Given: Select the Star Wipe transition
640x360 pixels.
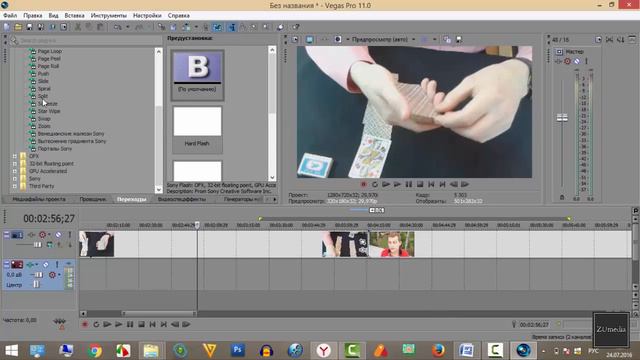Looking at the screenshot, I should tap(49, 111).
